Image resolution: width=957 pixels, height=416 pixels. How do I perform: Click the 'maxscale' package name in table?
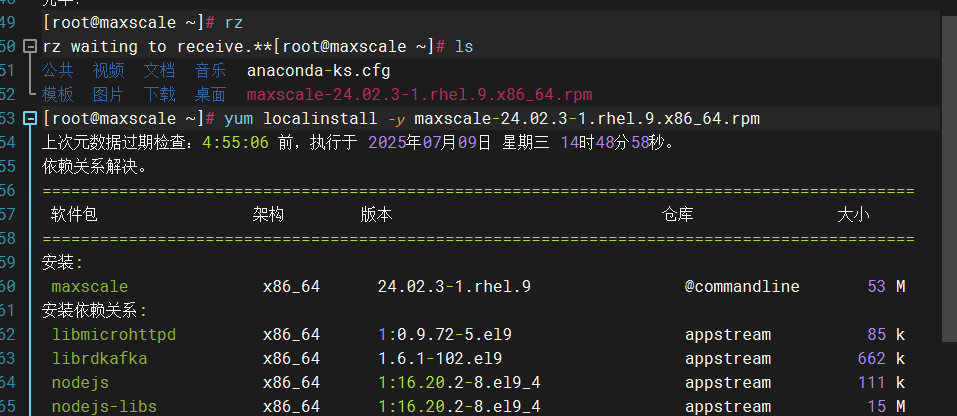(90, 286)
